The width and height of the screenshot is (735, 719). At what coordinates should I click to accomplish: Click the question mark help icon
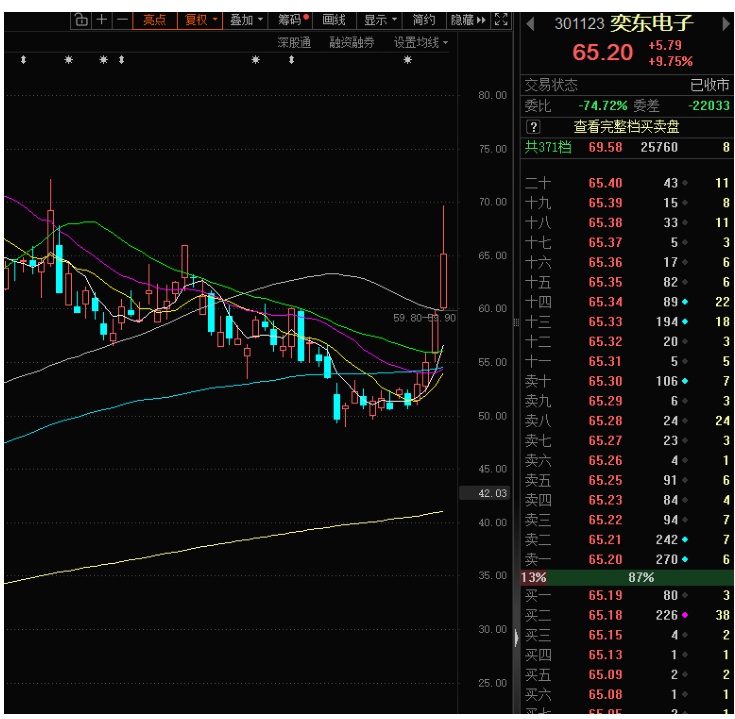pyautogui.click(x=533, y=127)
